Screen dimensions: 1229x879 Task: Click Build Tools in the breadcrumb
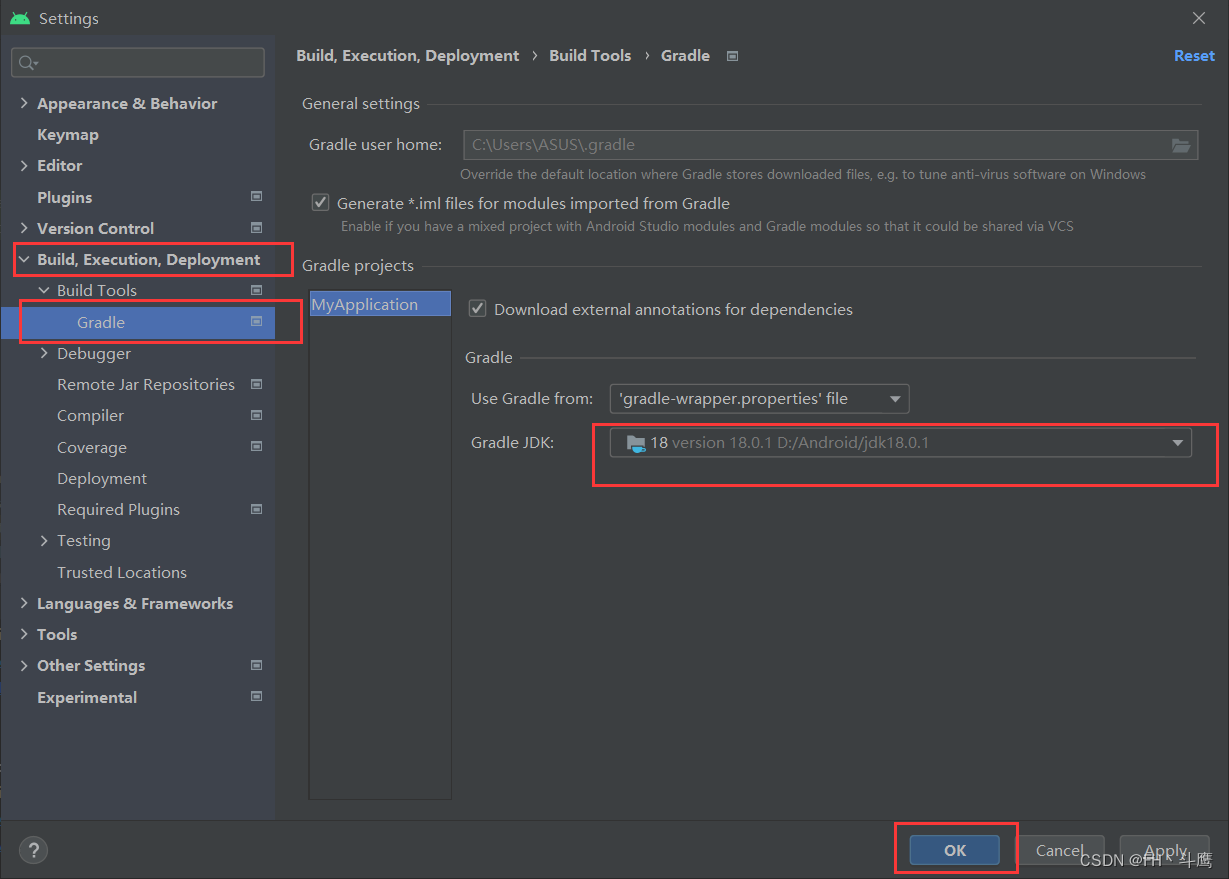[590, 56]
